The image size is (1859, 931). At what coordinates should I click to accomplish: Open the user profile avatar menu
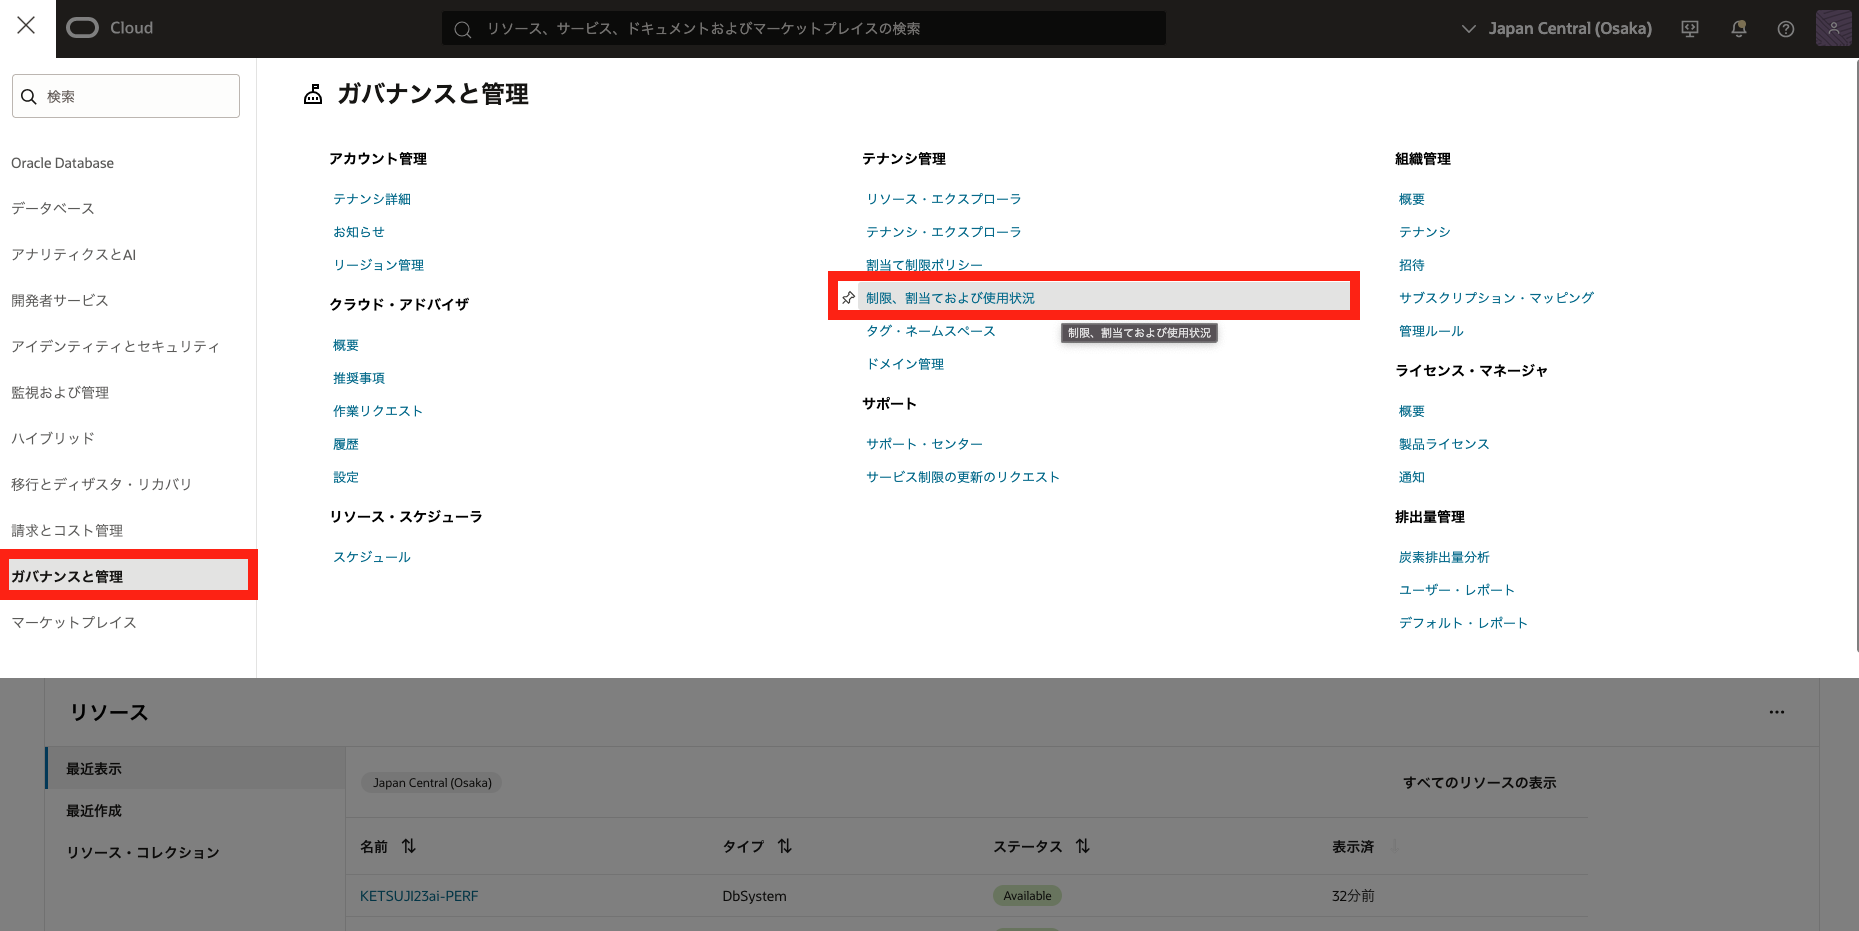(1833, 29)
